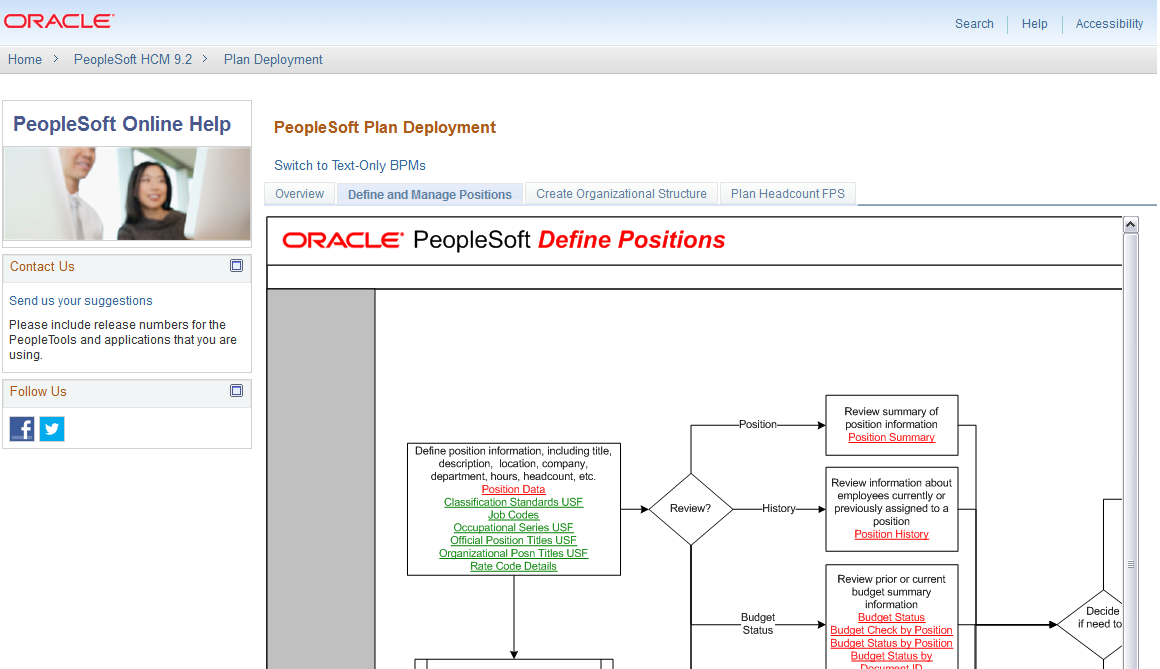Open Budget Status by Position link
Image resolution: width=1160 pixels, height=669 pixels.
[x=891, y=643]
